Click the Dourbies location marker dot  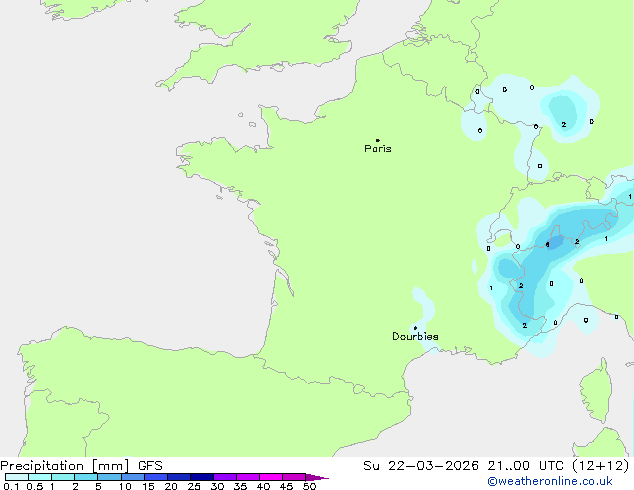coord(415,328)
